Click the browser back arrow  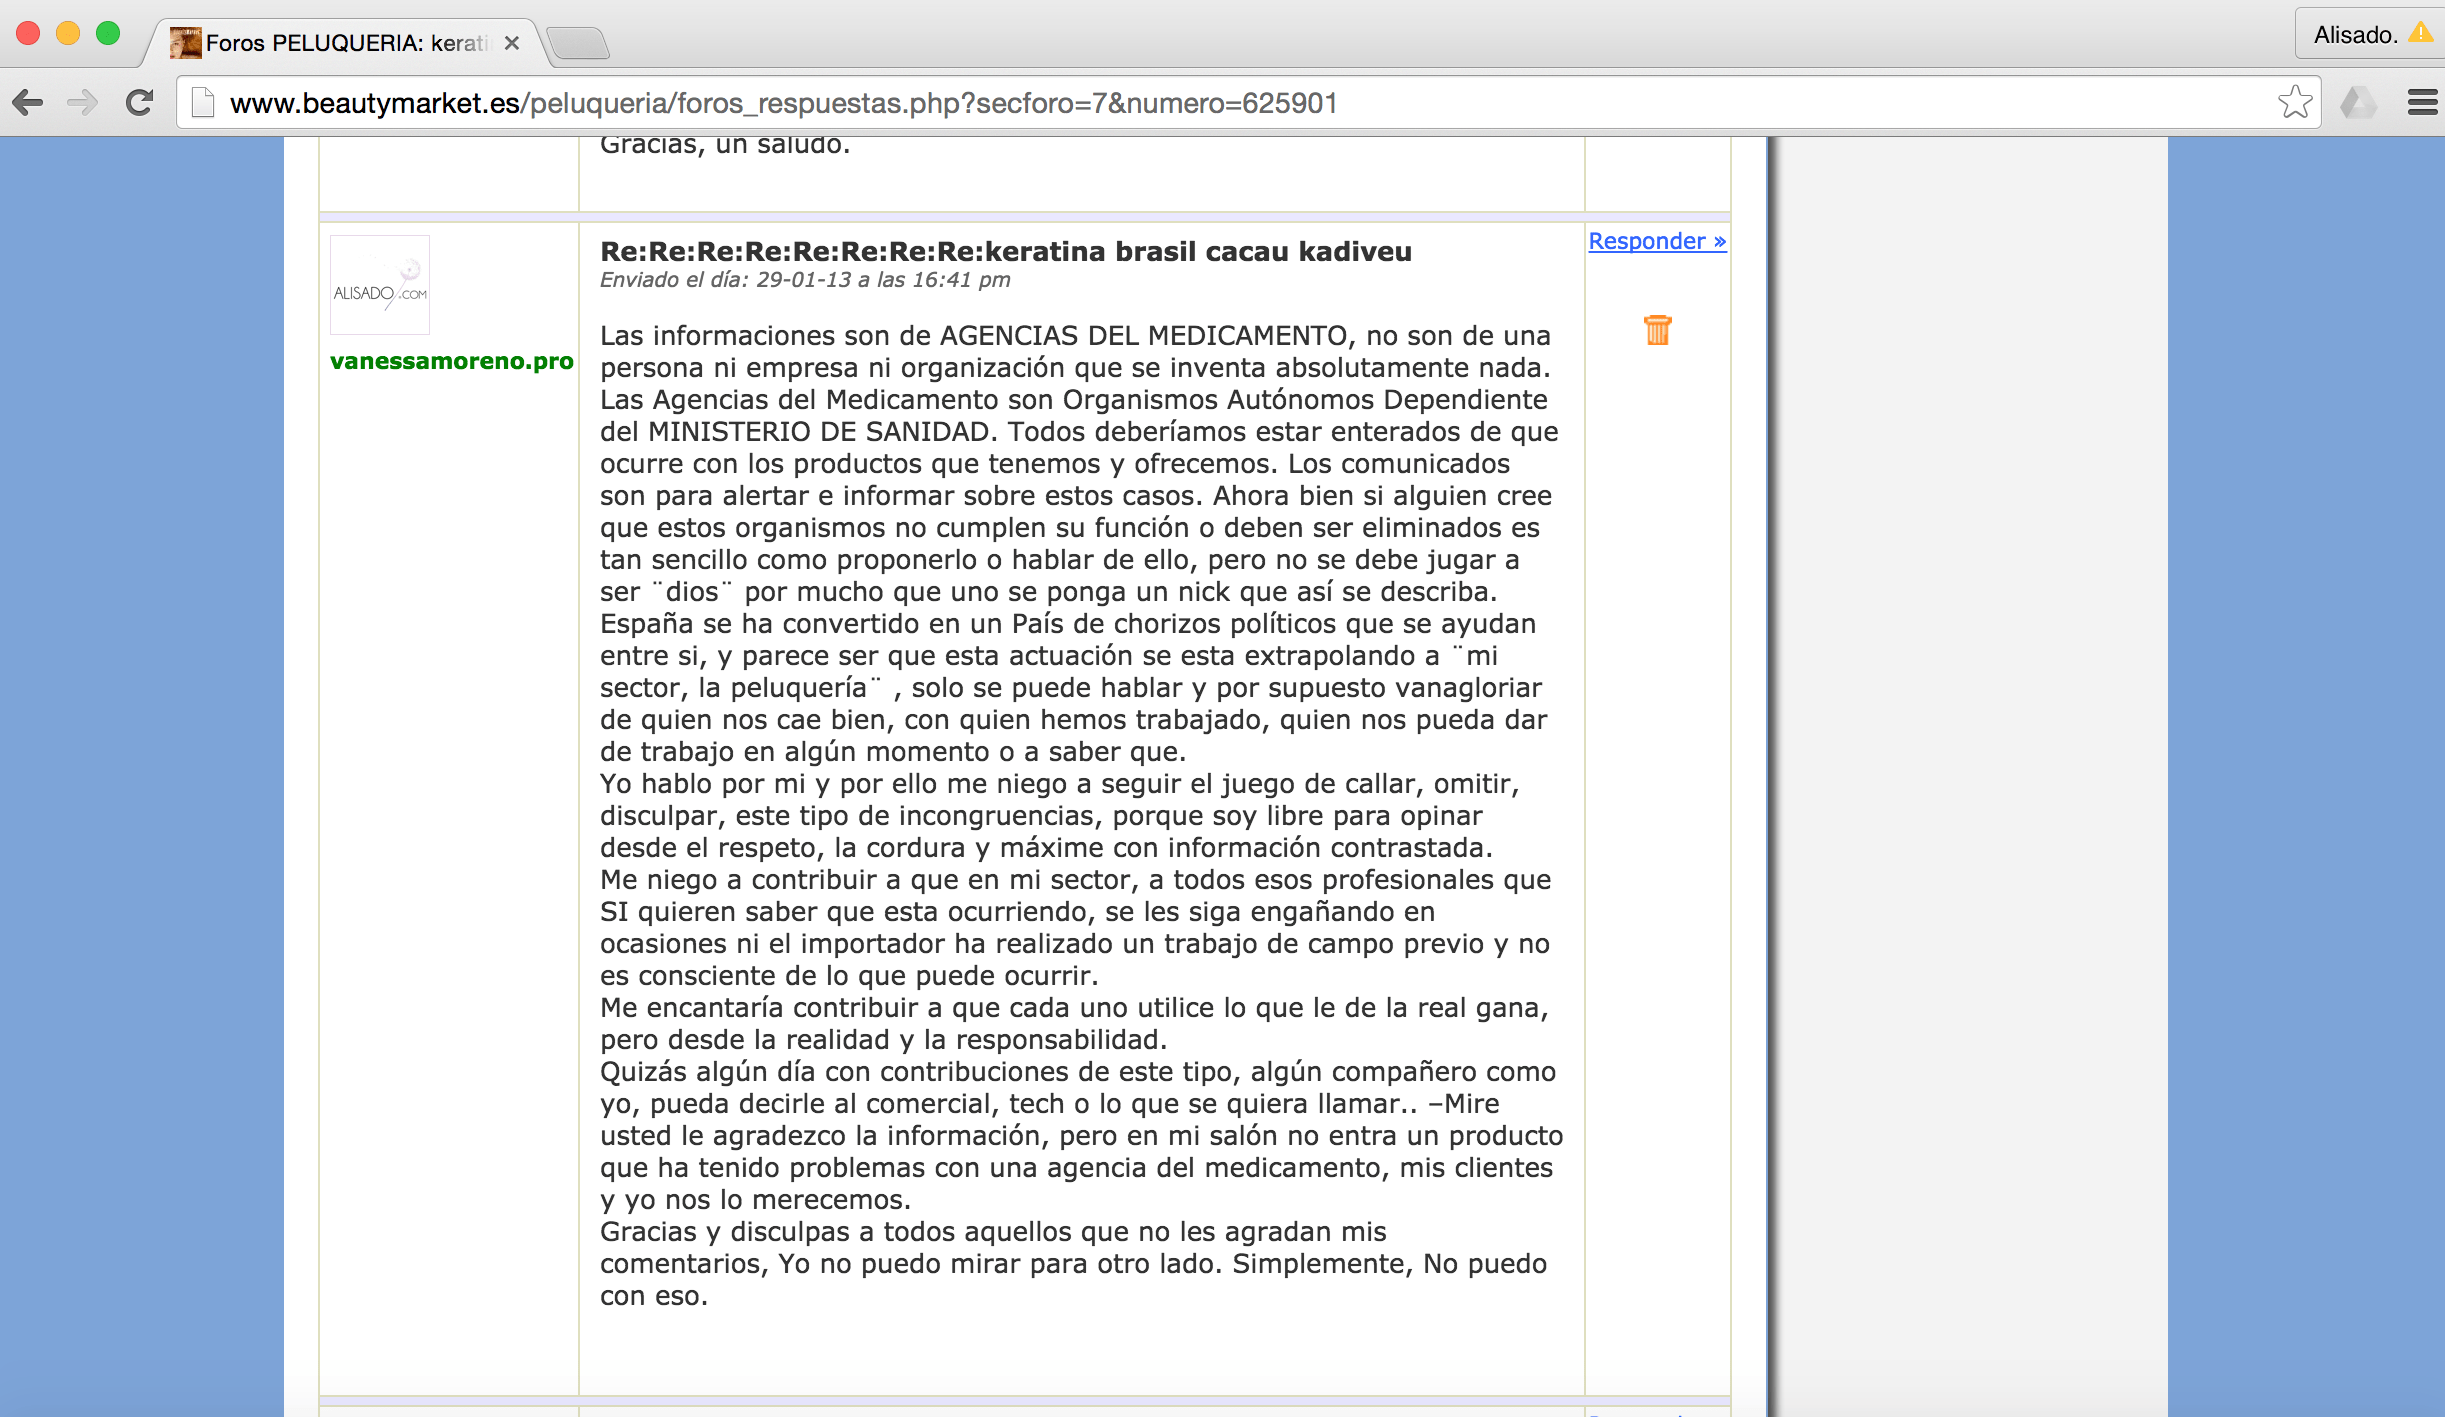pyautogui.click(x=28, y=102)
